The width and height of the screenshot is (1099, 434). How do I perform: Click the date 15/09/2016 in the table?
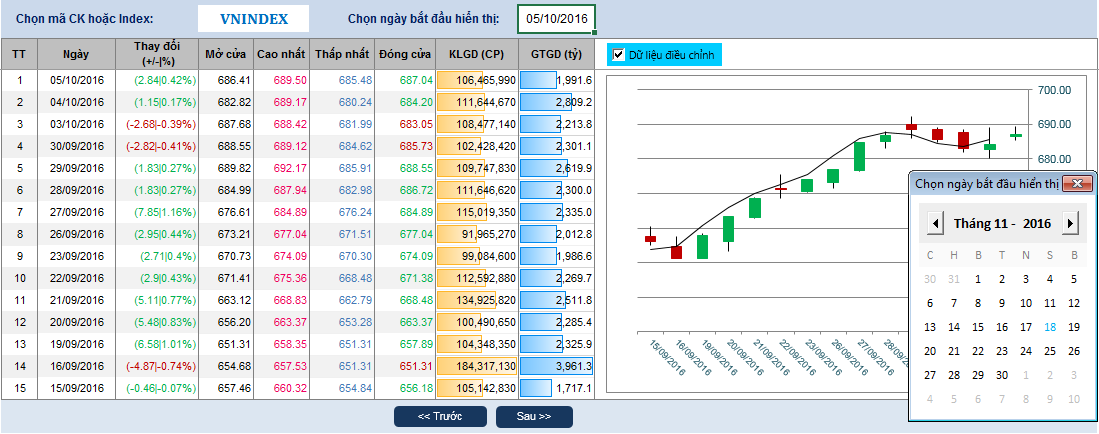(x=76, y=388)
